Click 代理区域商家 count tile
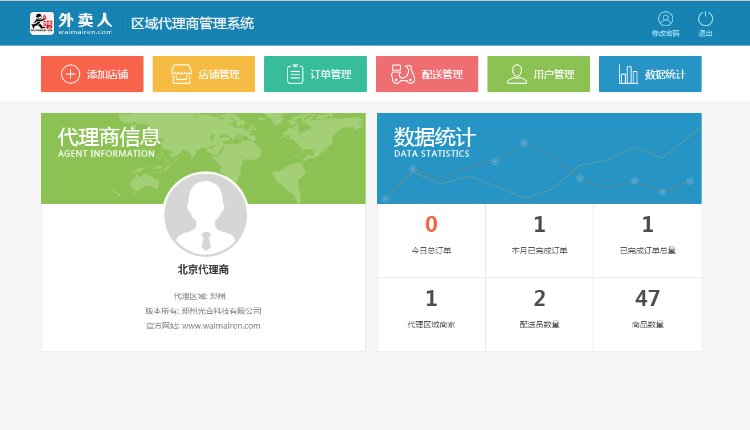Image resolution: width=750 pixels, height=430 pixels. pyautogui.click(x=431, y=314)
